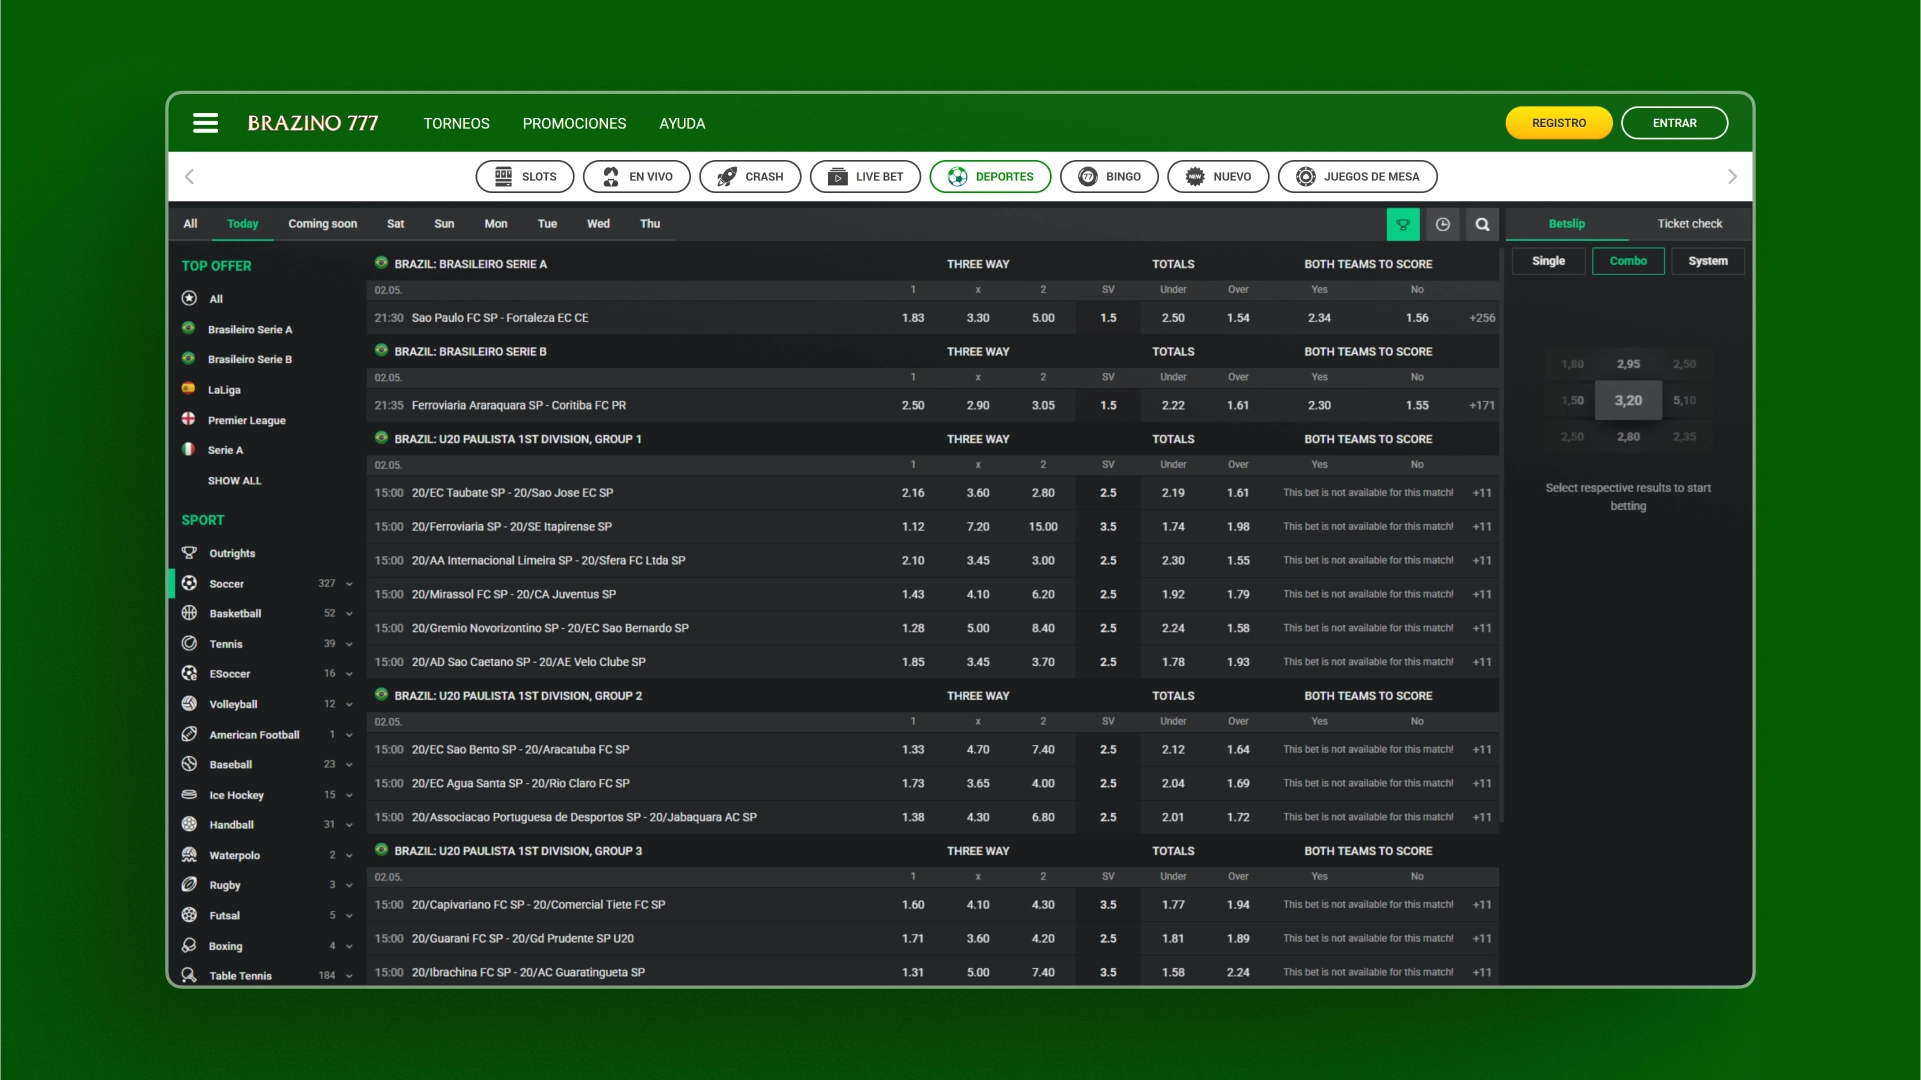
Task: Open the Brazil: Brasileiro Serie B header
Action: (x=470, y=351)
